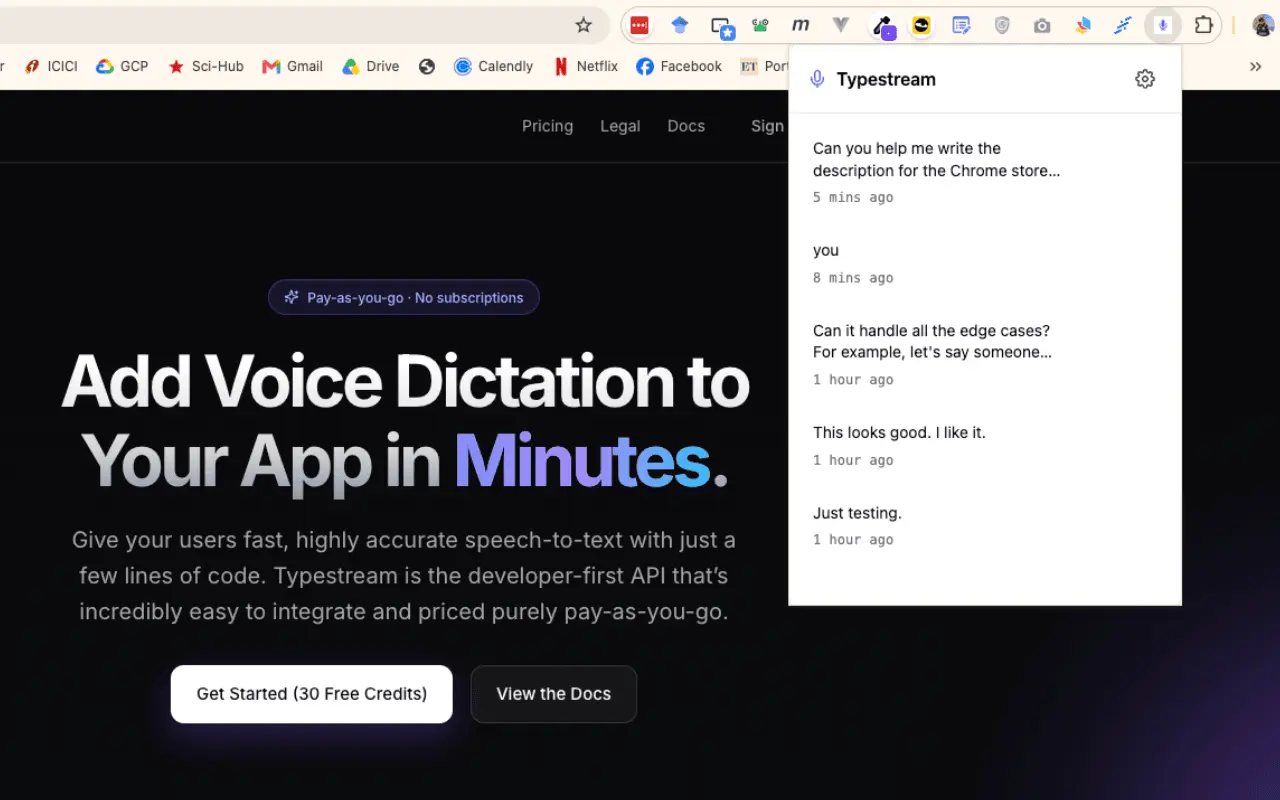Click the italic 'm' extension icon
The height and width of the screenshot is (800, 1280).
tap(800, 26)
